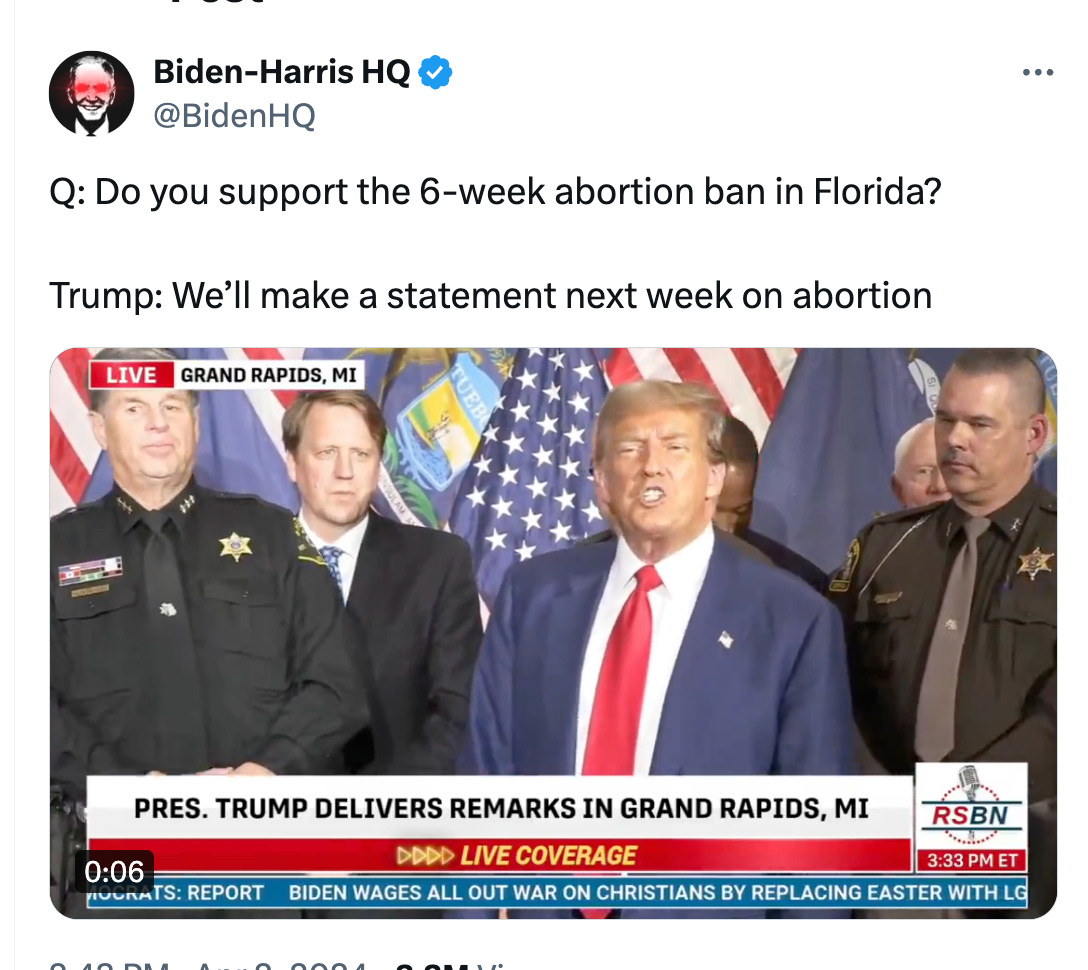Click the bold views count below video
The width and height of the screenshot is (1088, 970).
click(425, 964)
